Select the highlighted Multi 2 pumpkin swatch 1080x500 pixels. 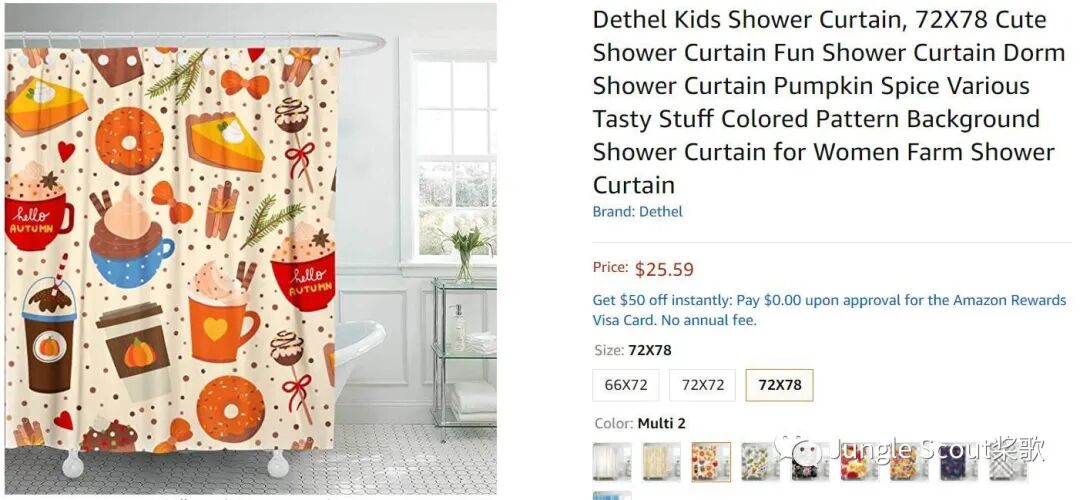pos(711,461)
